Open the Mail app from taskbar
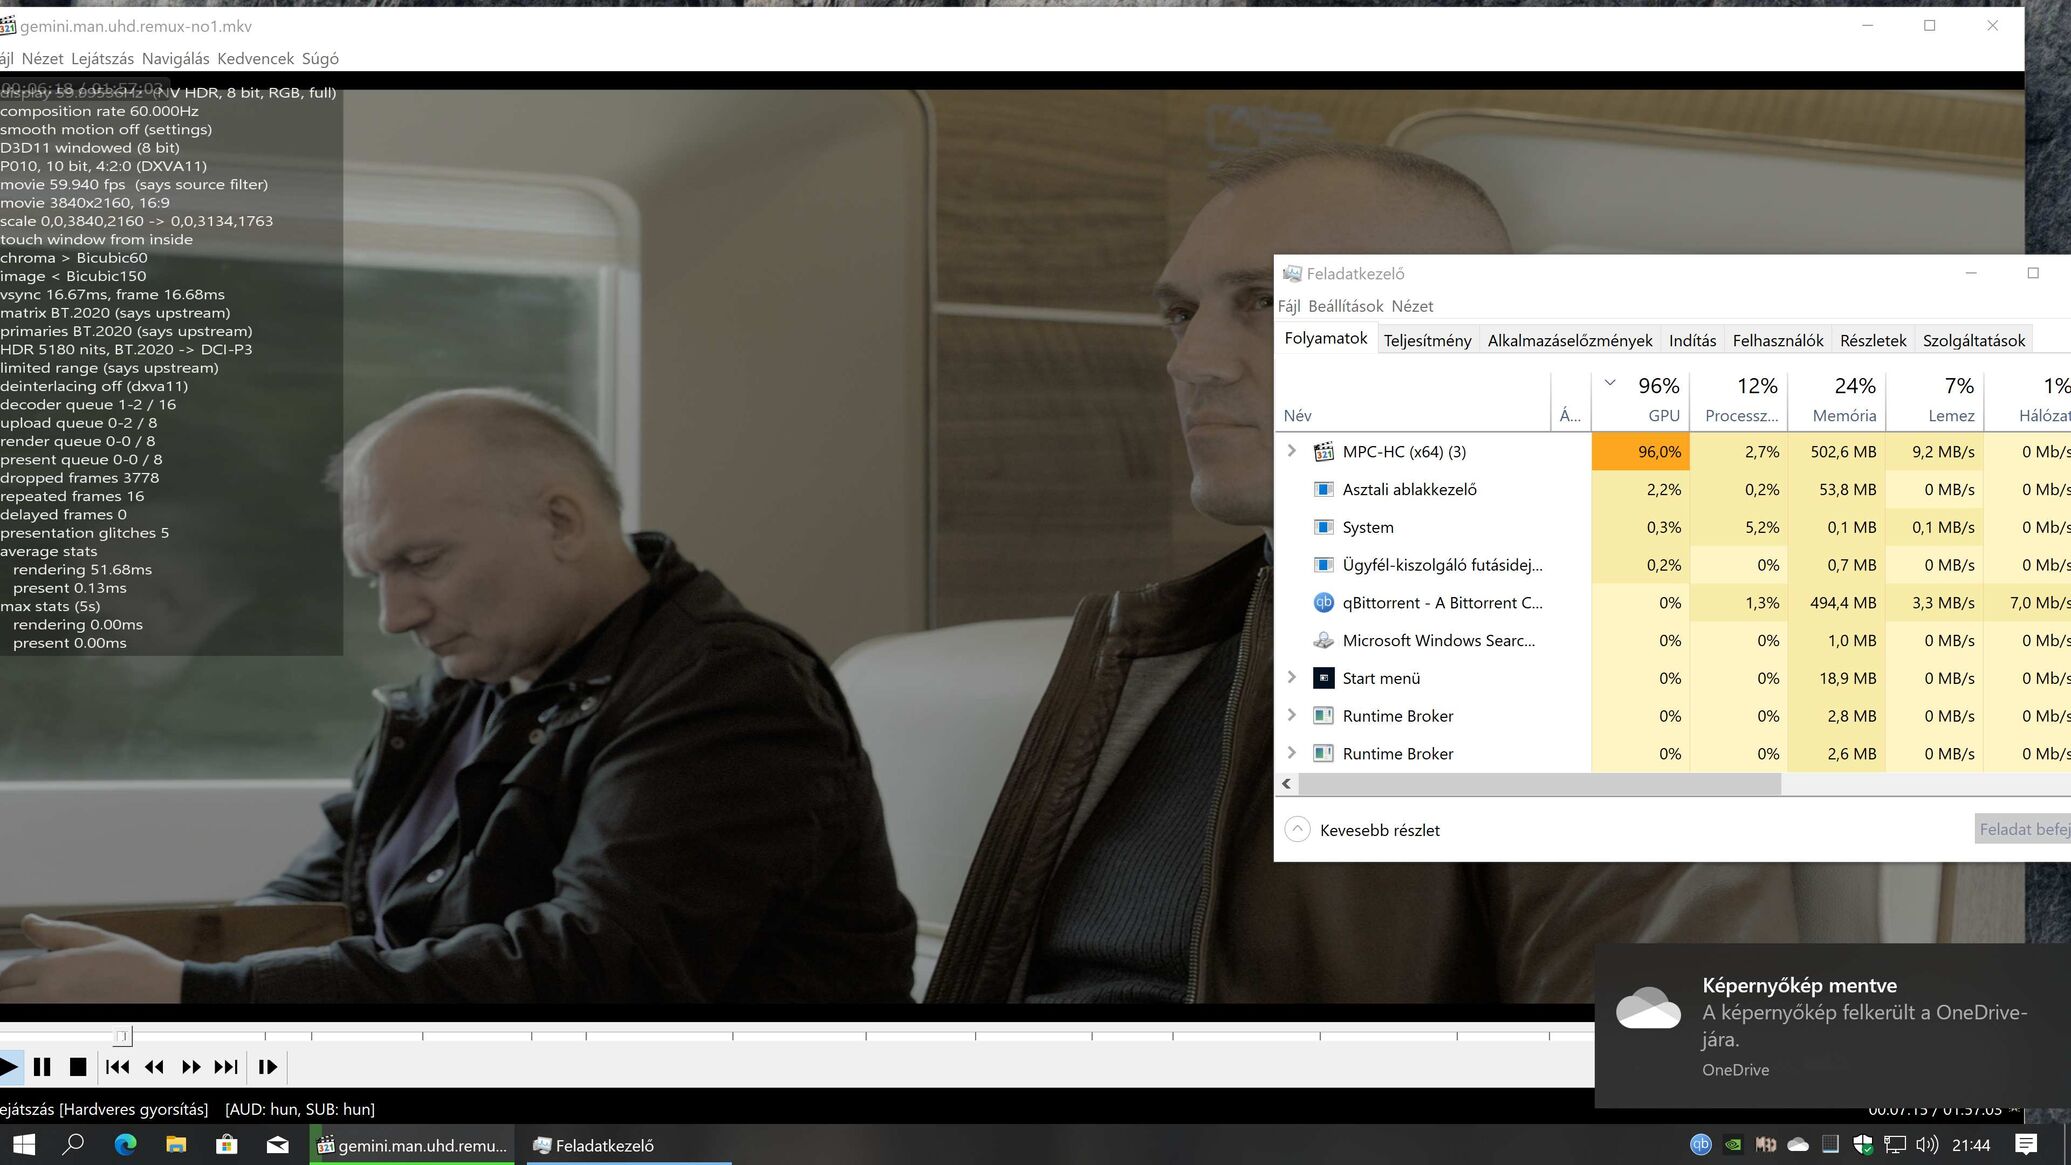The width and height of the screenshot is (2071, 1165). pyautogui.click(x=278, y=1145)
